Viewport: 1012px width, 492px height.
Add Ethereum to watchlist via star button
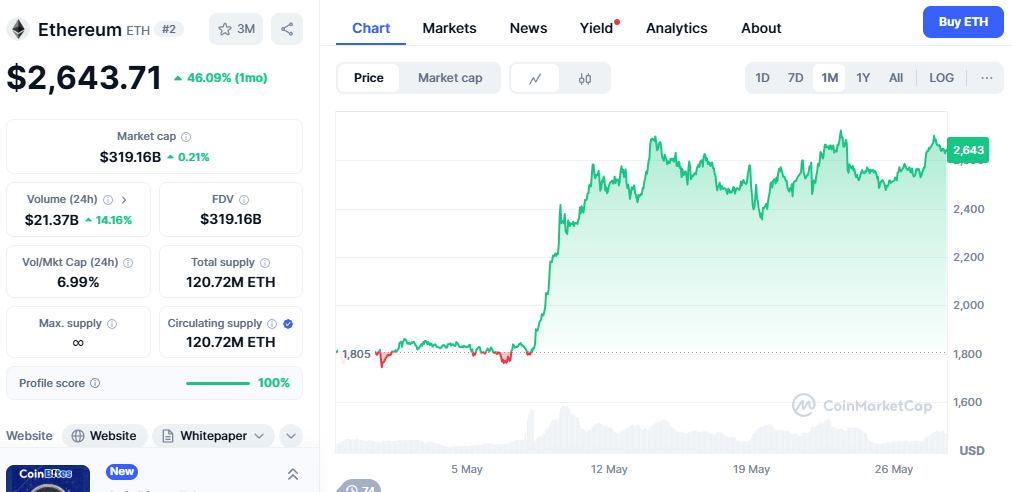click(x=236, y=29)
